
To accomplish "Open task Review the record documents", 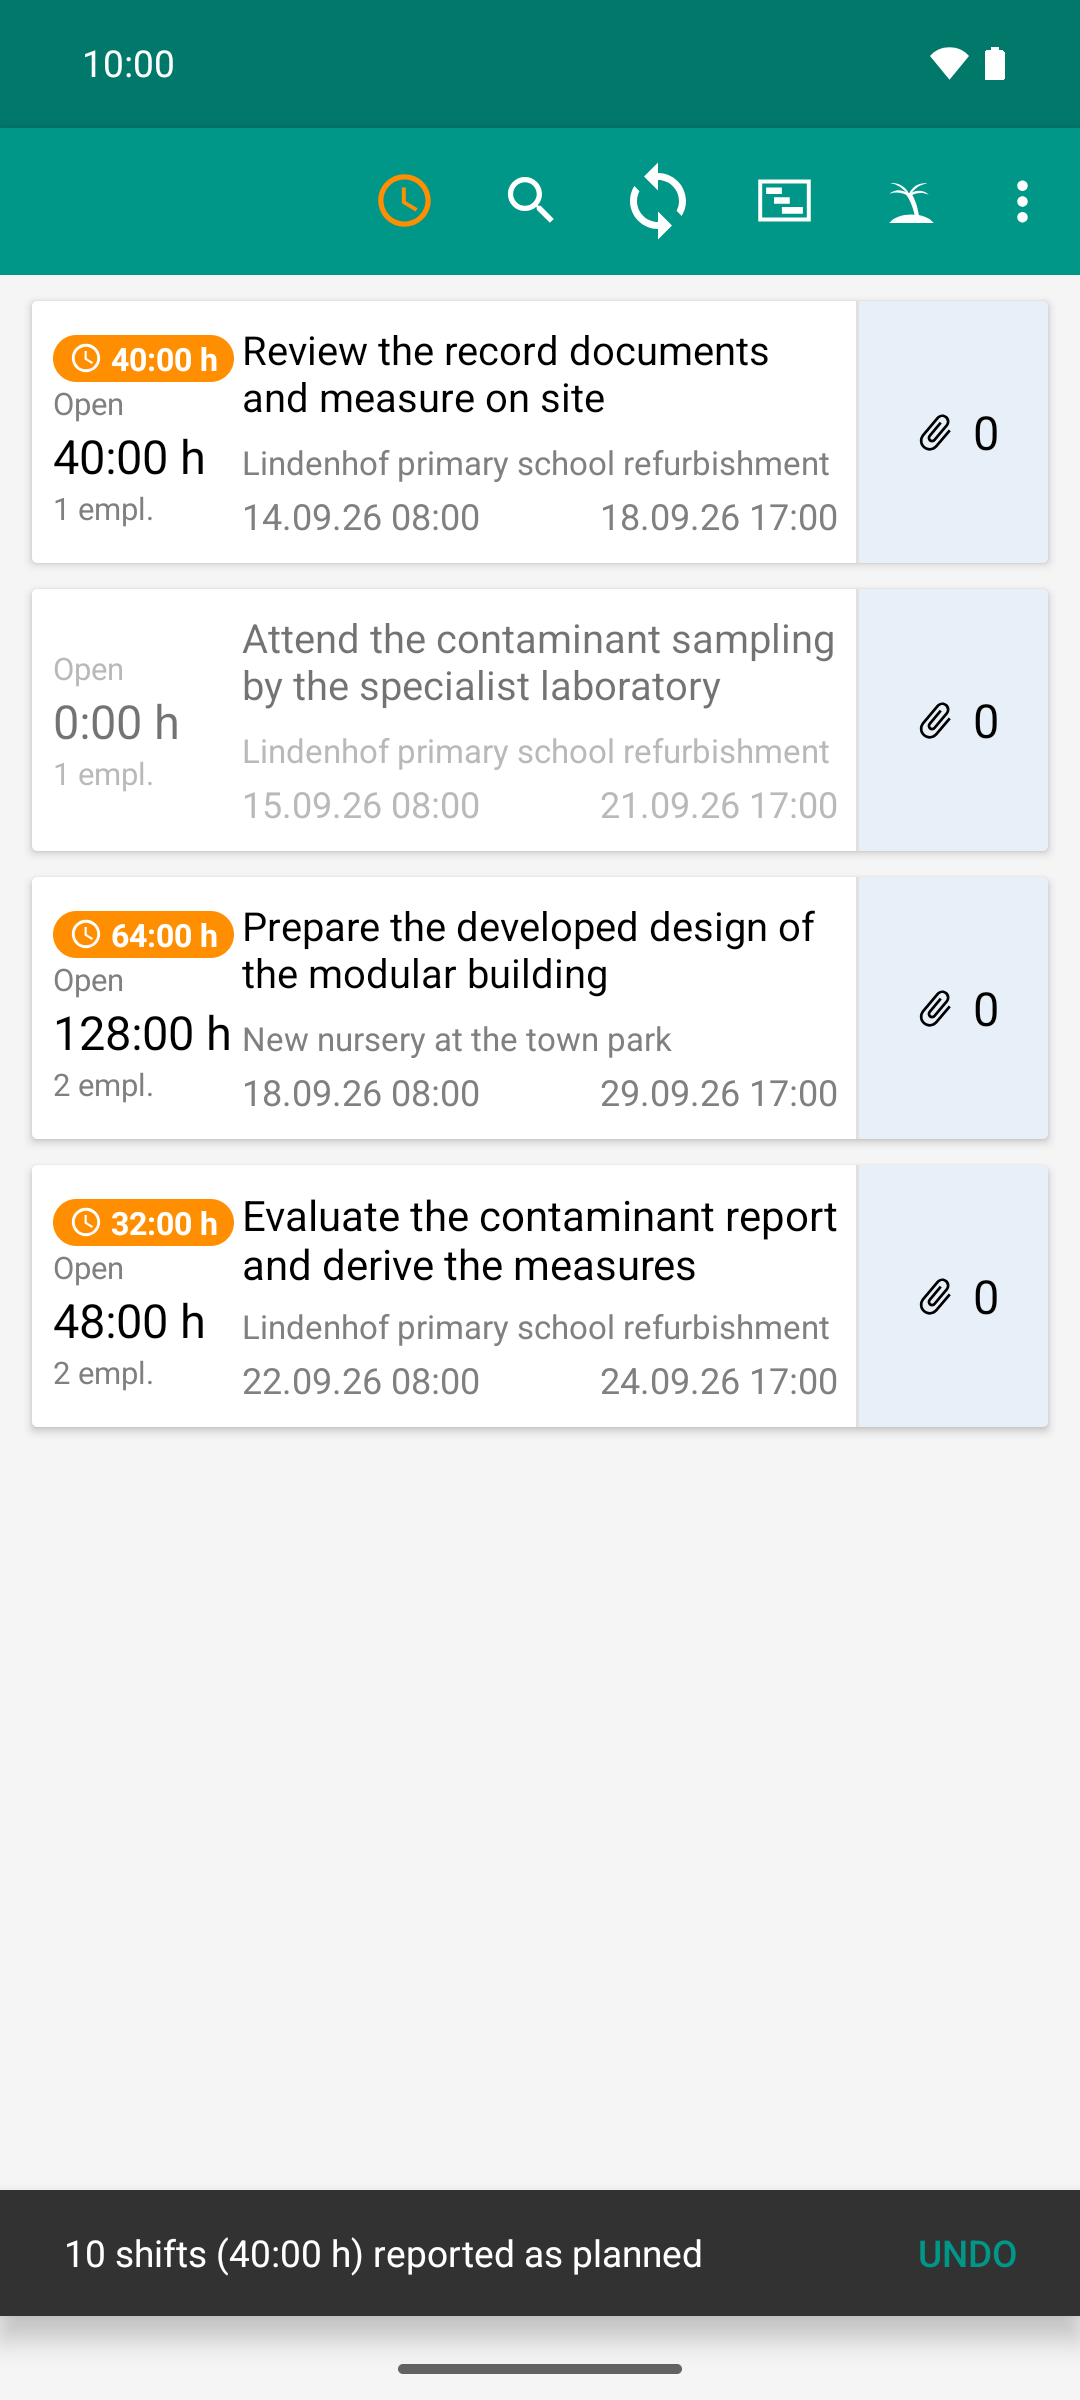I will coord(444,432).
